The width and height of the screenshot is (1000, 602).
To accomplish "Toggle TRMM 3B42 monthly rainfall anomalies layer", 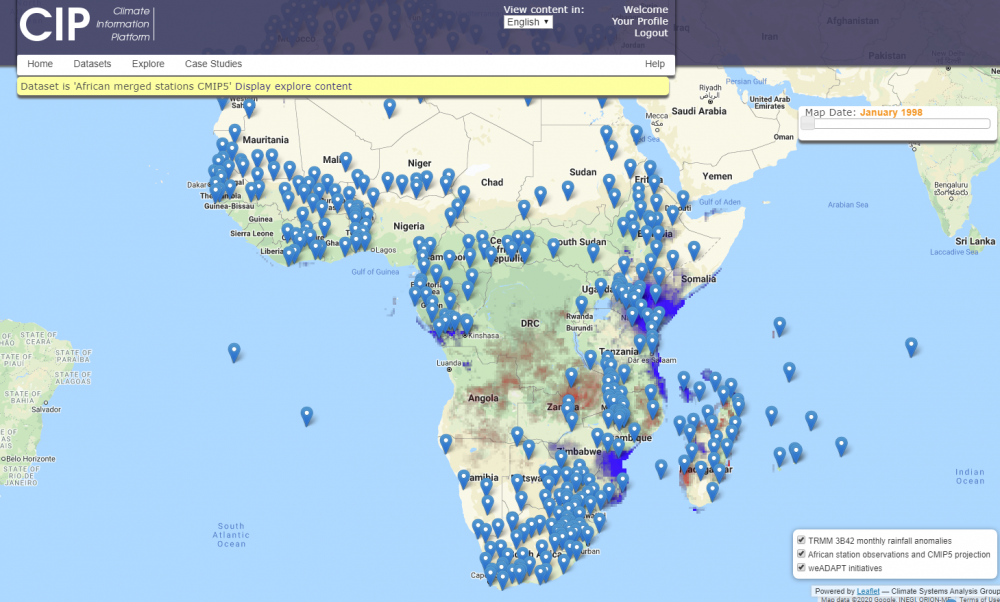I will 802,540.
